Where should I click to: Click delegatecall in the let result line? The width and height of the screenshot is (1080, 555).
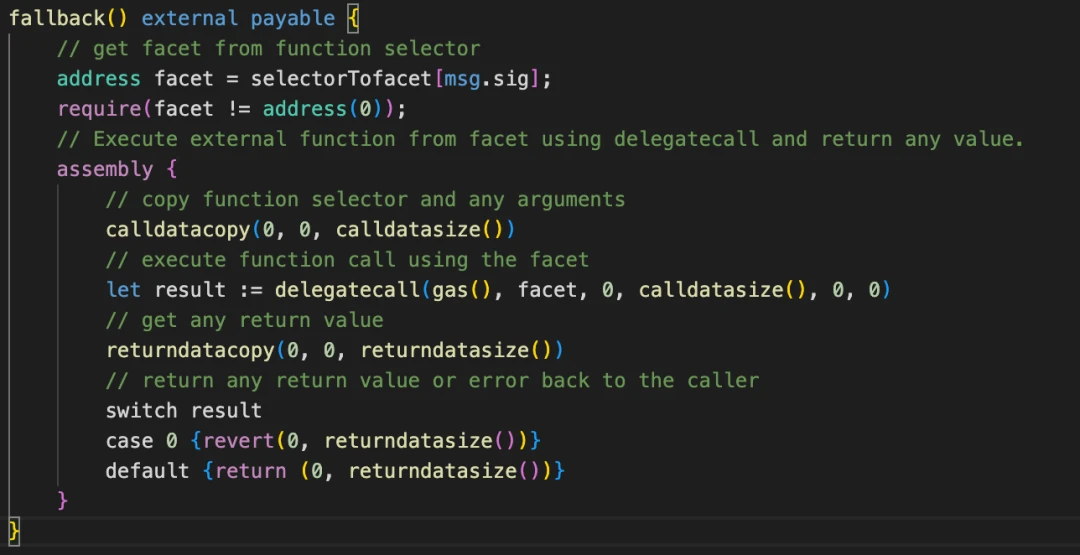(x=347, y=290)
